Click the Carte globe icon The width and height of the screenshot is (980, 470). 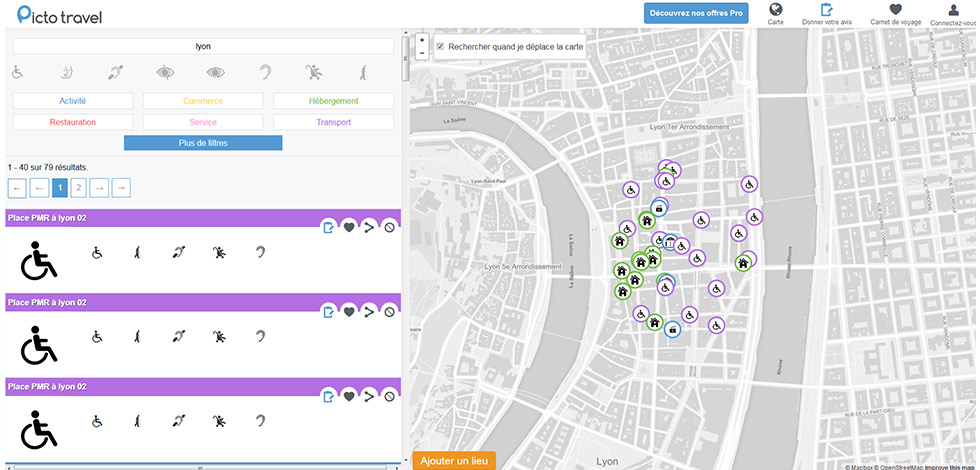click(775, 11)
